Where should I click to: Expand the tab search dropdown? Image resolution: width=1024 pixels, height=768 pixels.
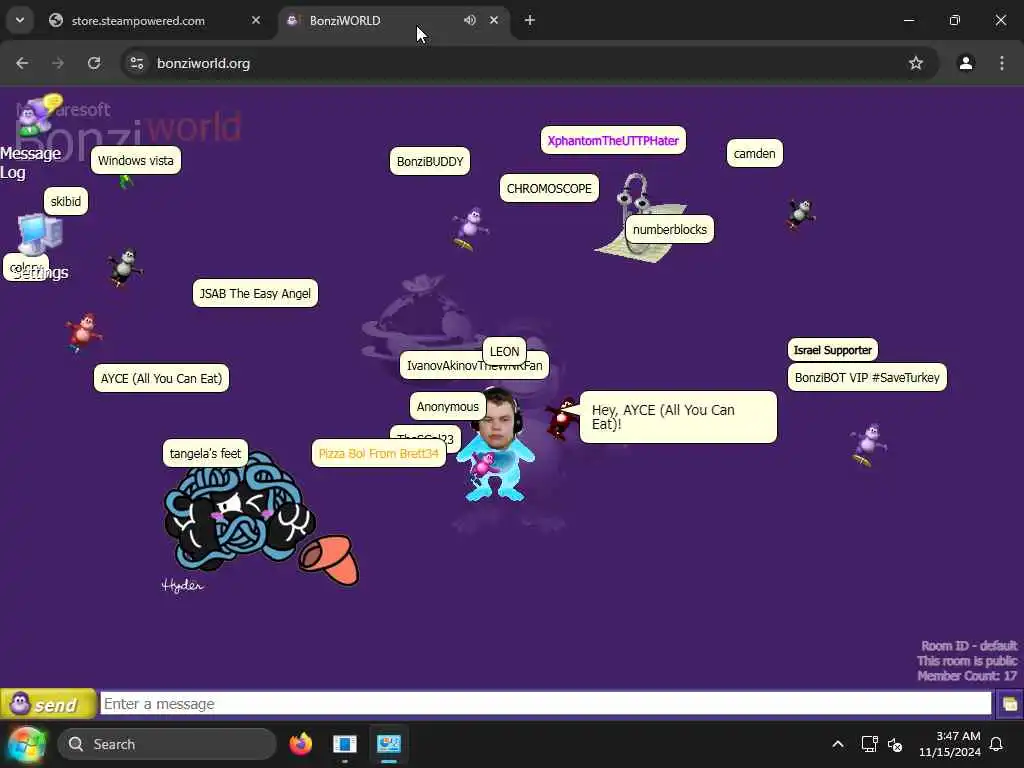(x=20, y=20)
